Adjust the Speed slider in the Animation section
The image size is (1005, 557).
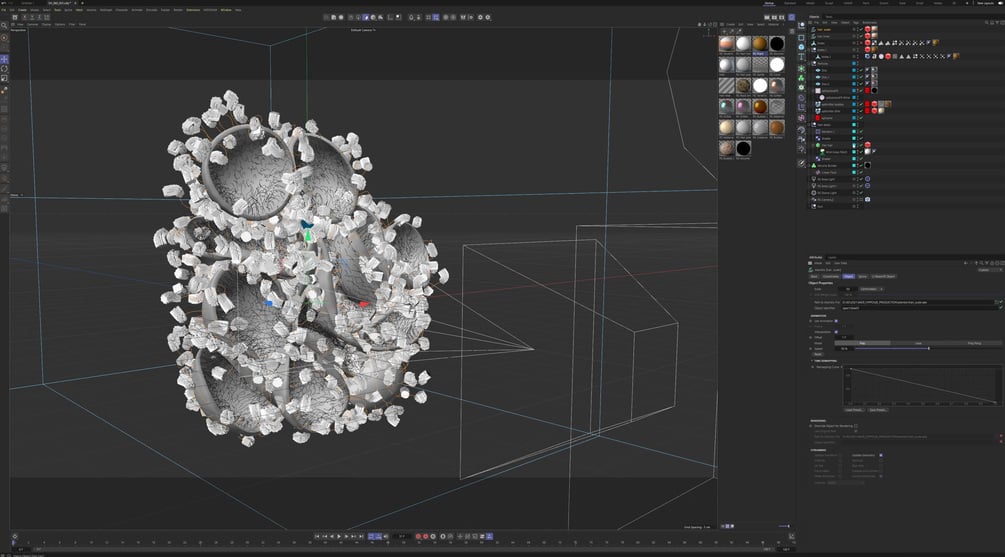[x=928, y=349]
